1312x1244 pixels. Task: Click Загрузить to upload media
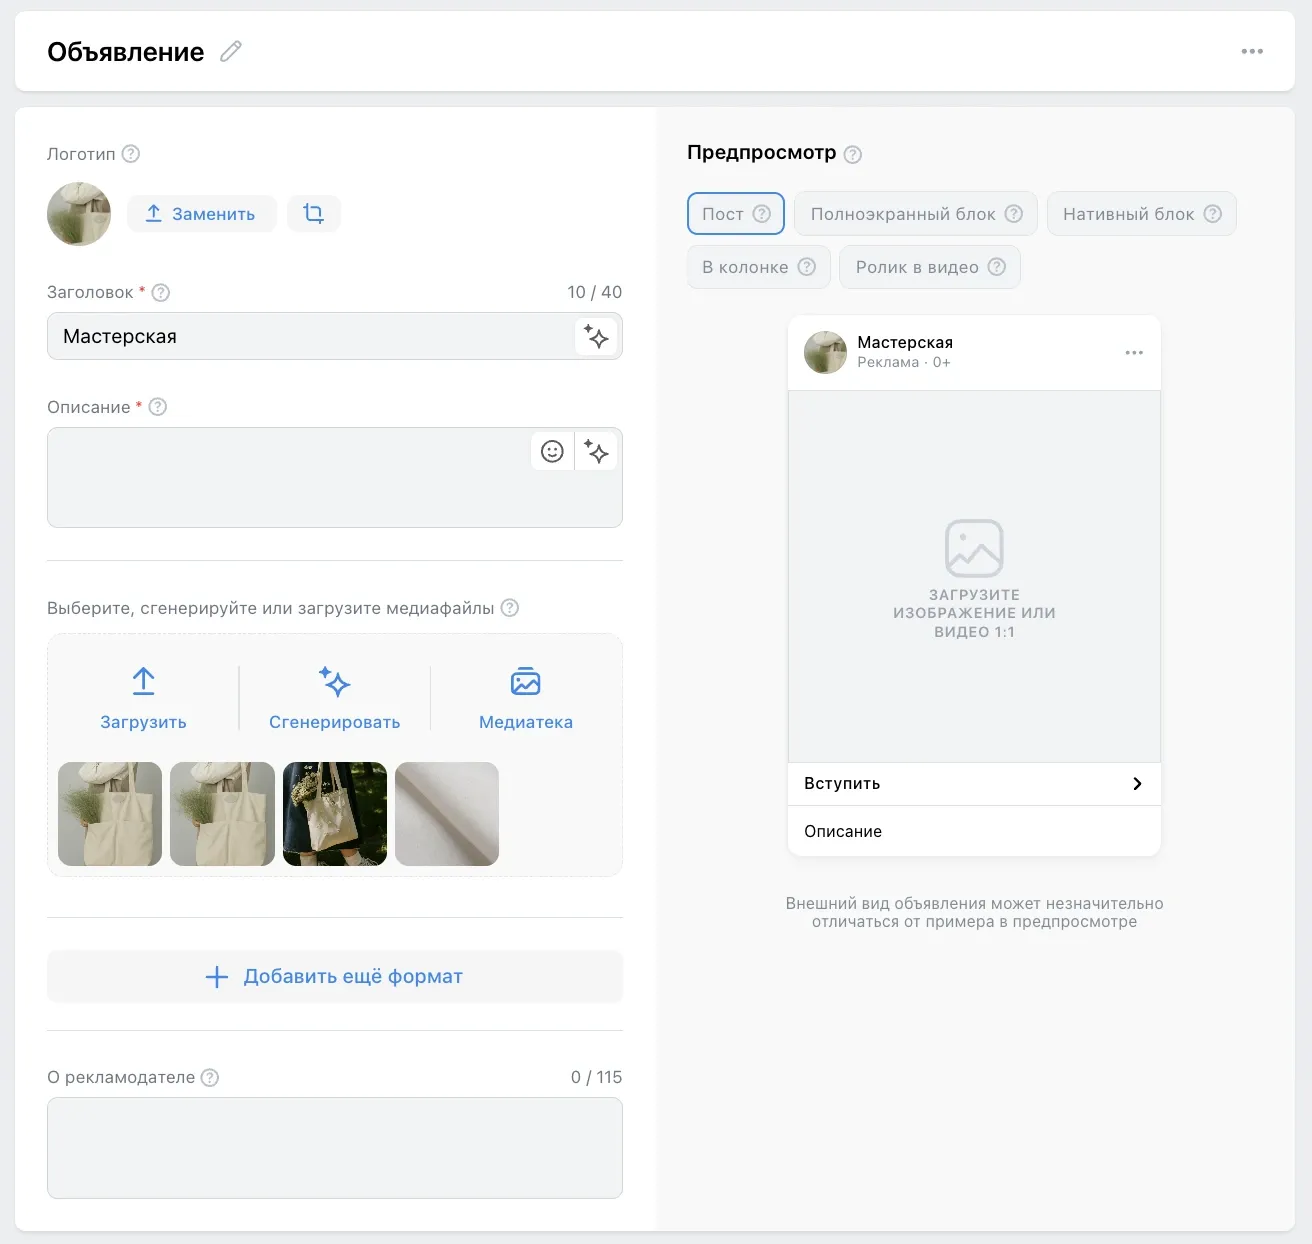[x=143, y=699]
